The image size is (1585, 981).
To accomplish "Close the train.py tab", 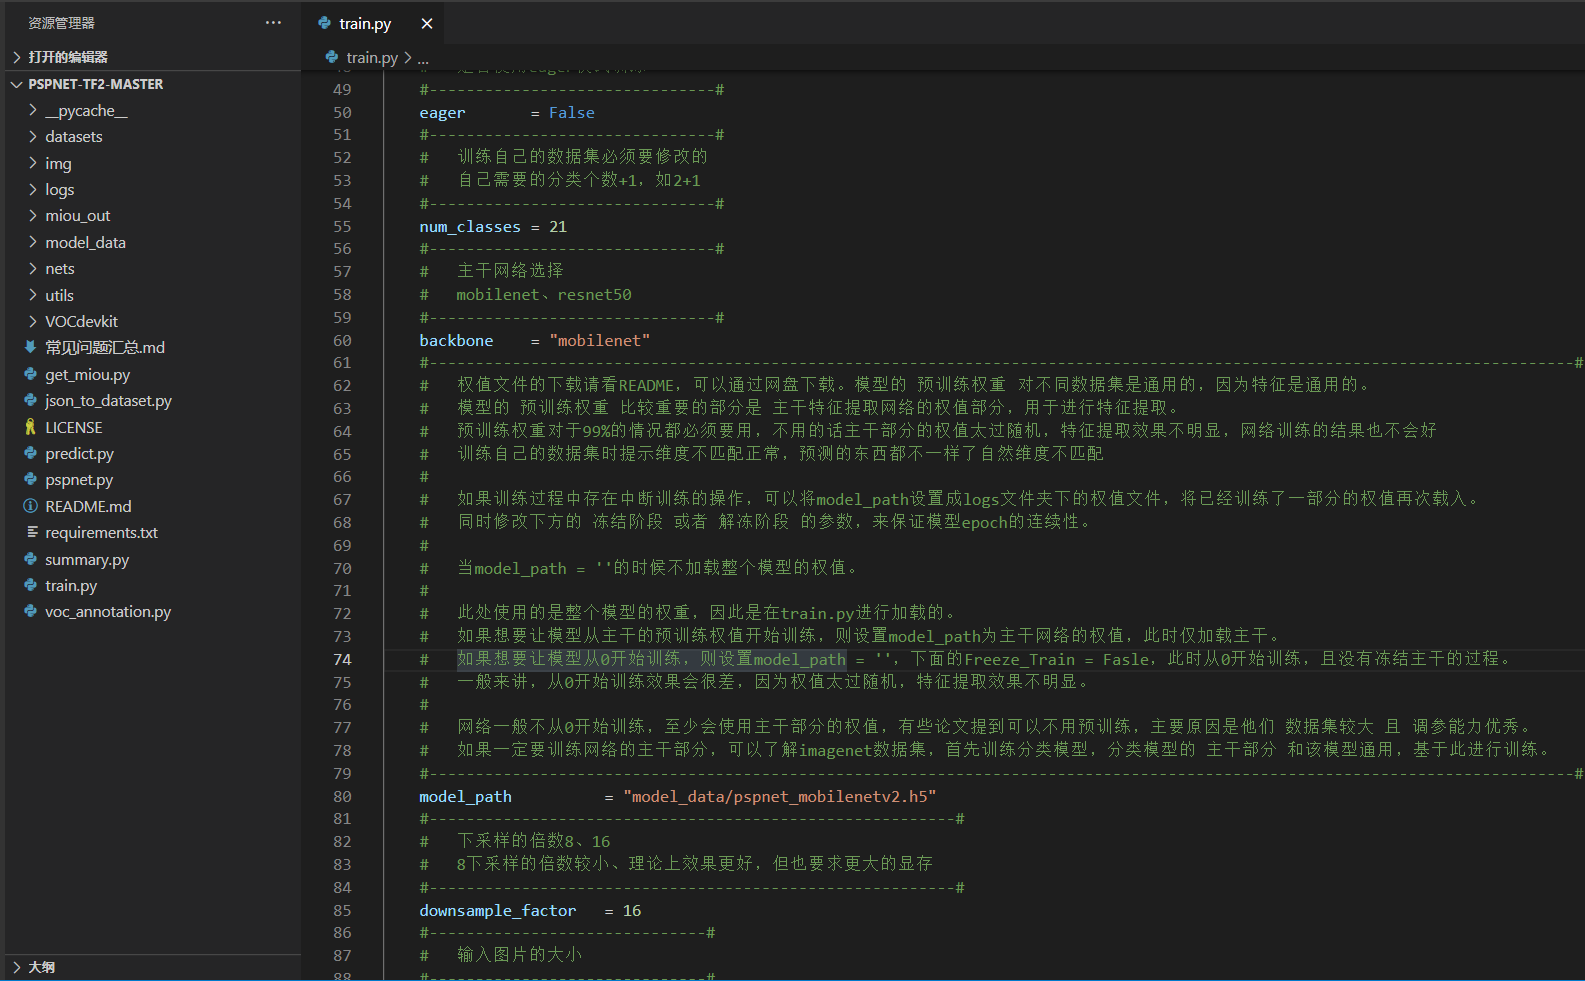I will tap(427, 23).
